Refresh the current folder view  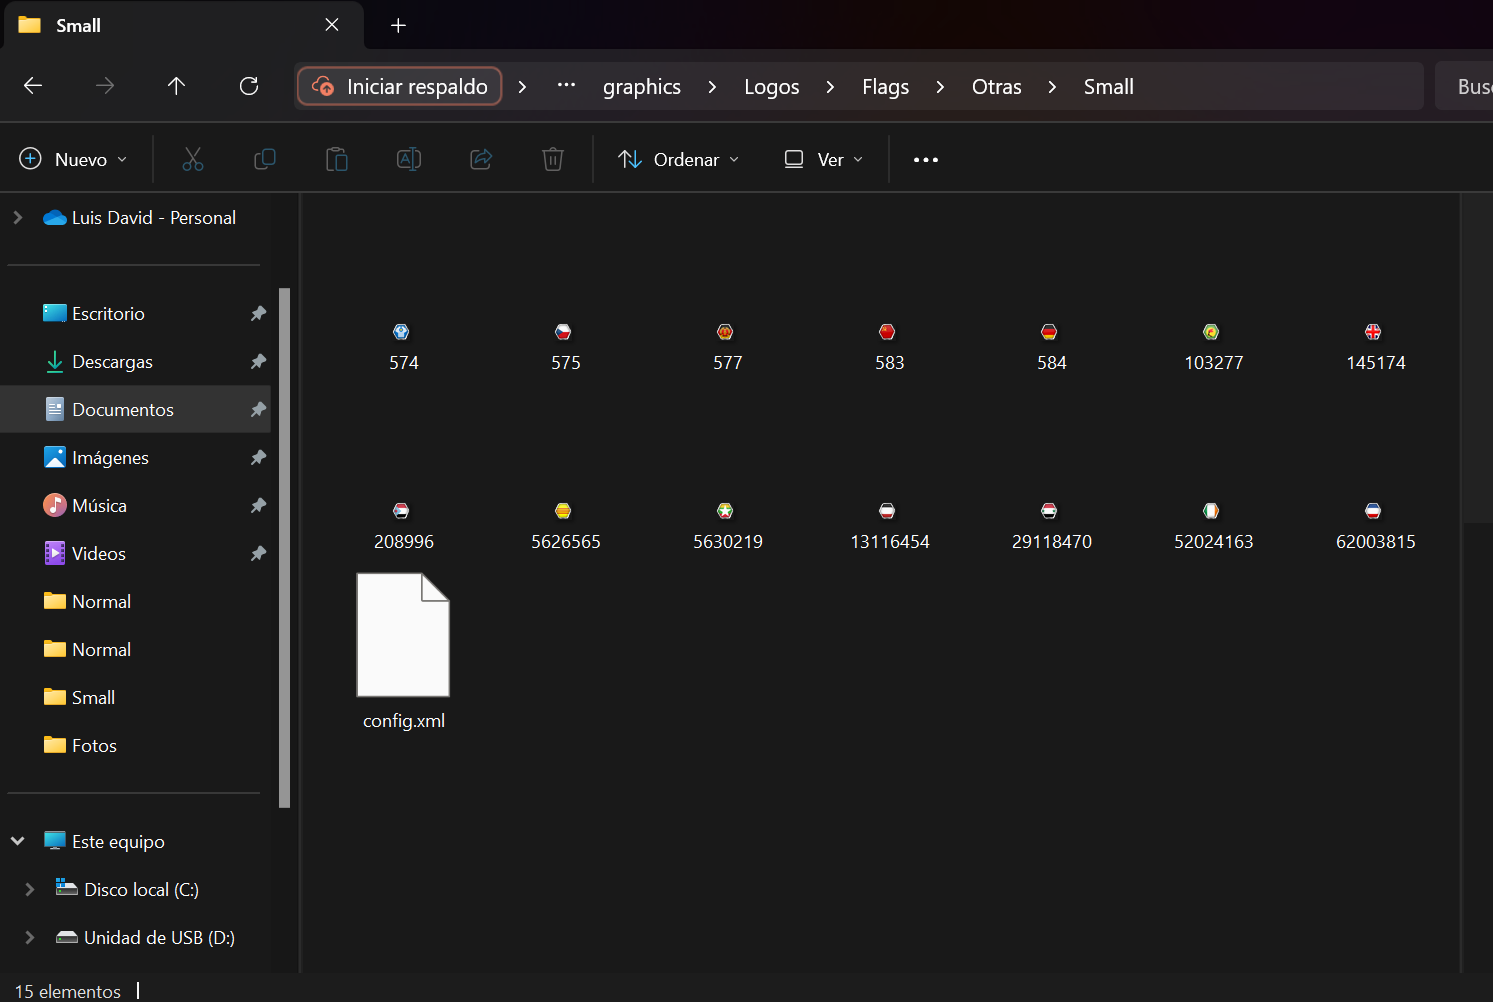click(x=249, y=86)
